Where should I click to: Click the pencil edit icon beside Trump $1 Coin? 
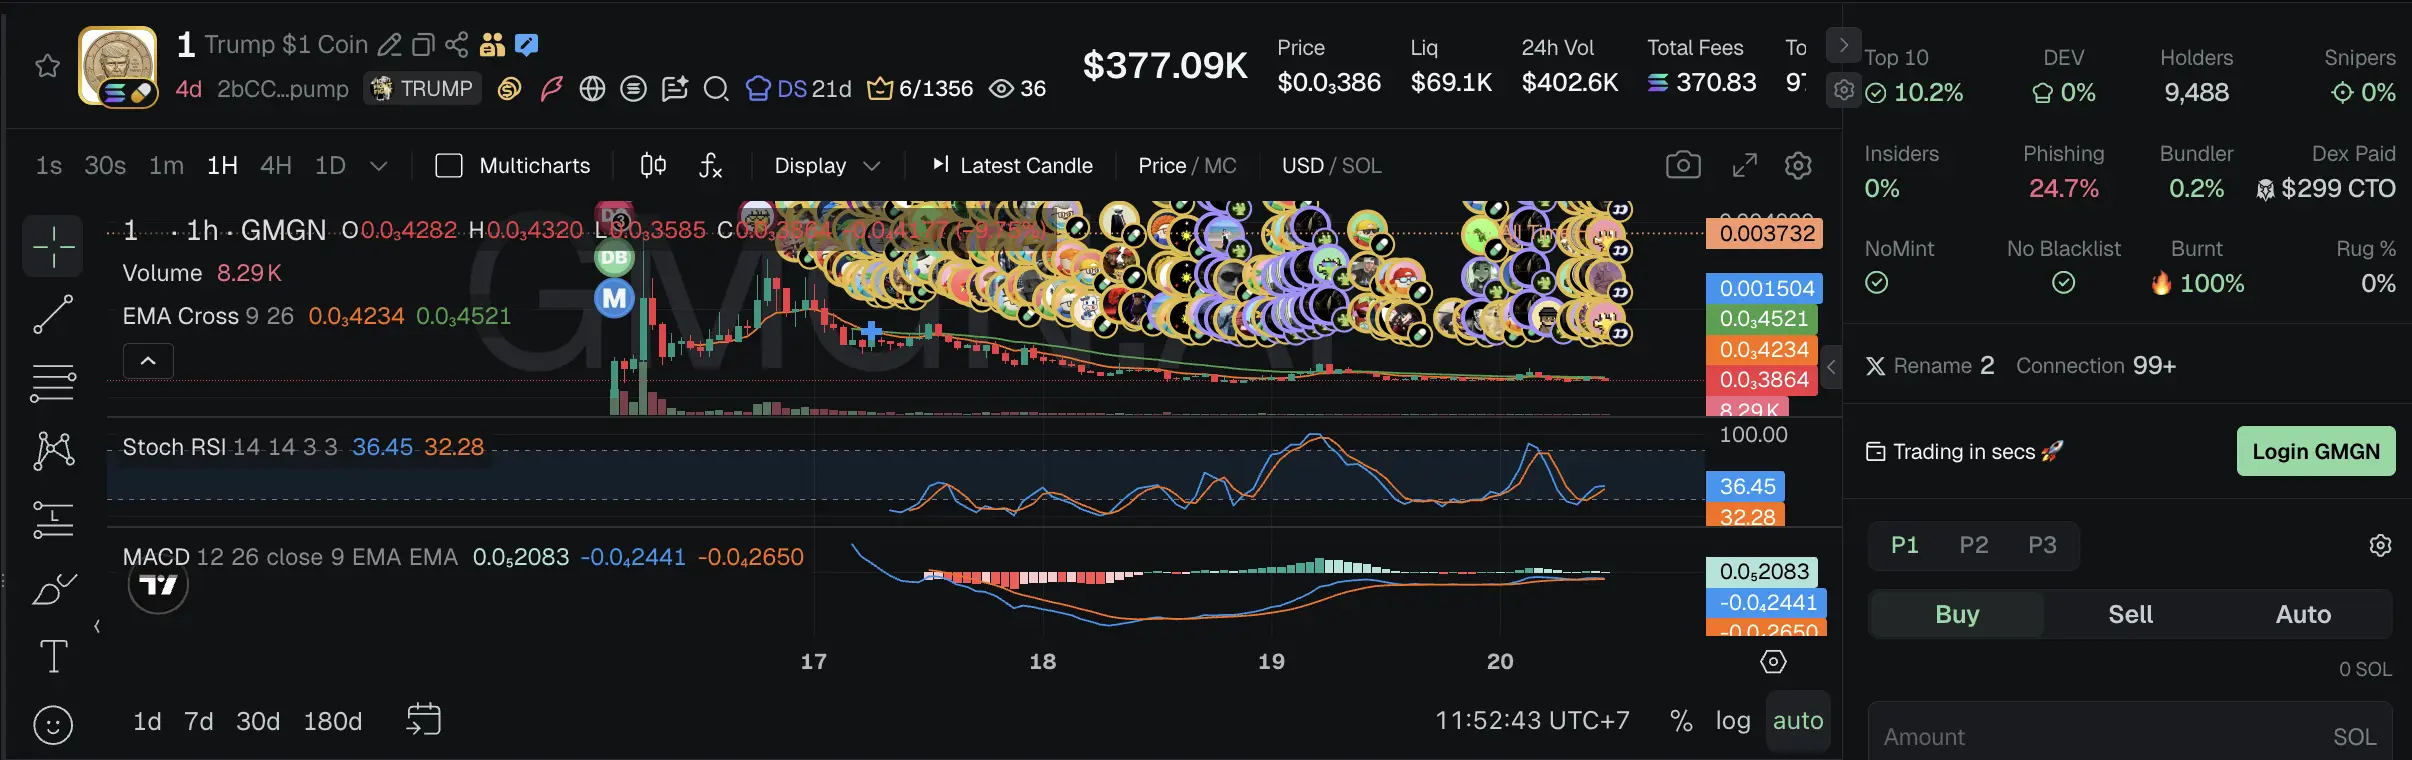[390, 45]
